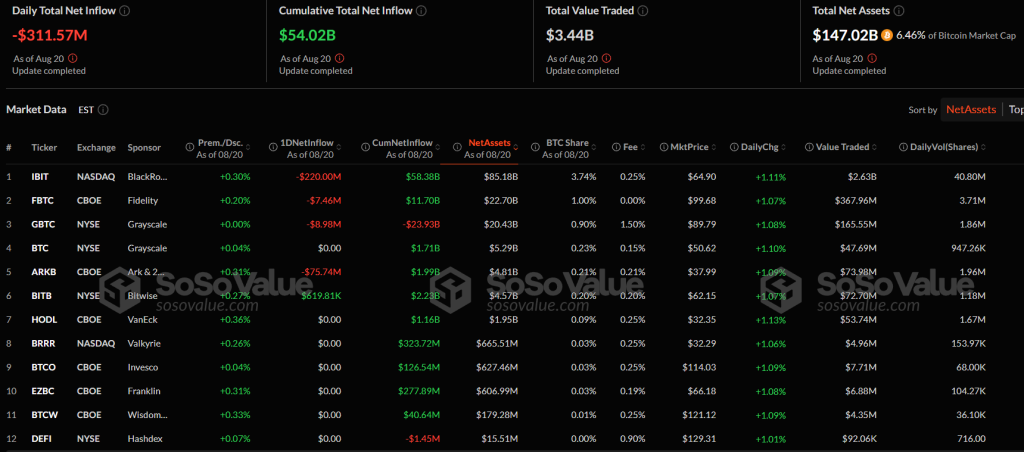Click info icon beside EST in Market Data
1024x452 pixels.
104,109
